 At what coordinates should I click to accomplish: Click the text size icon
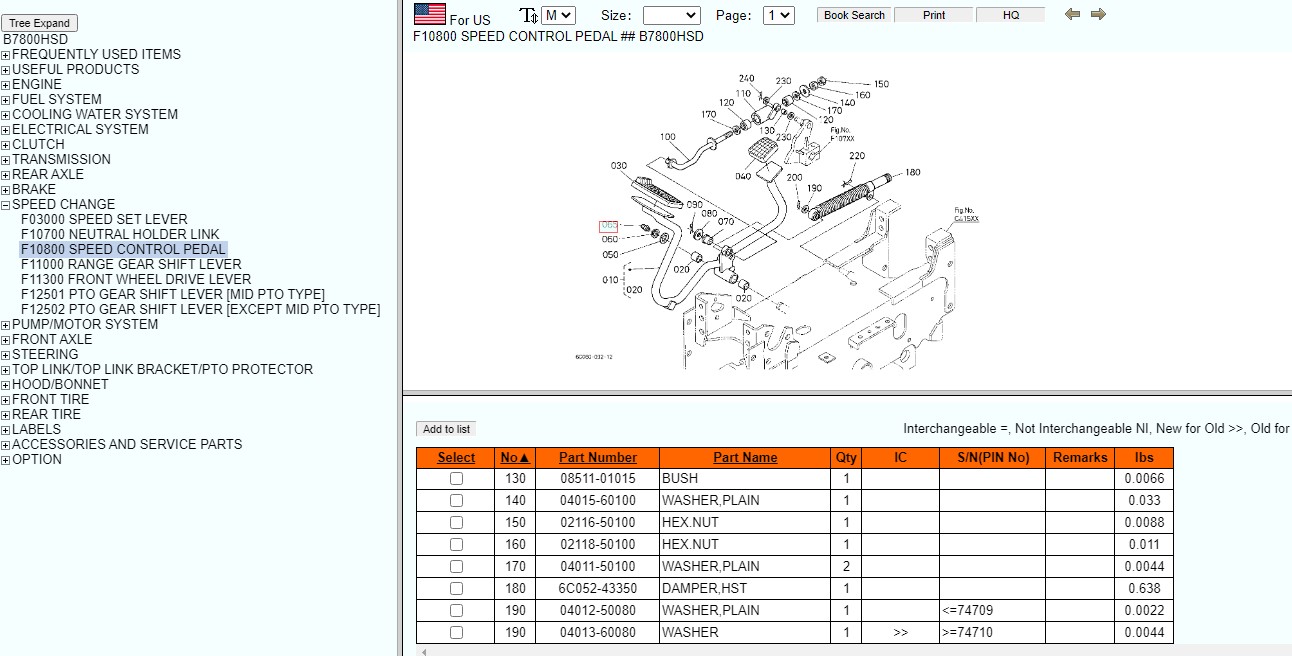point(528,15)
